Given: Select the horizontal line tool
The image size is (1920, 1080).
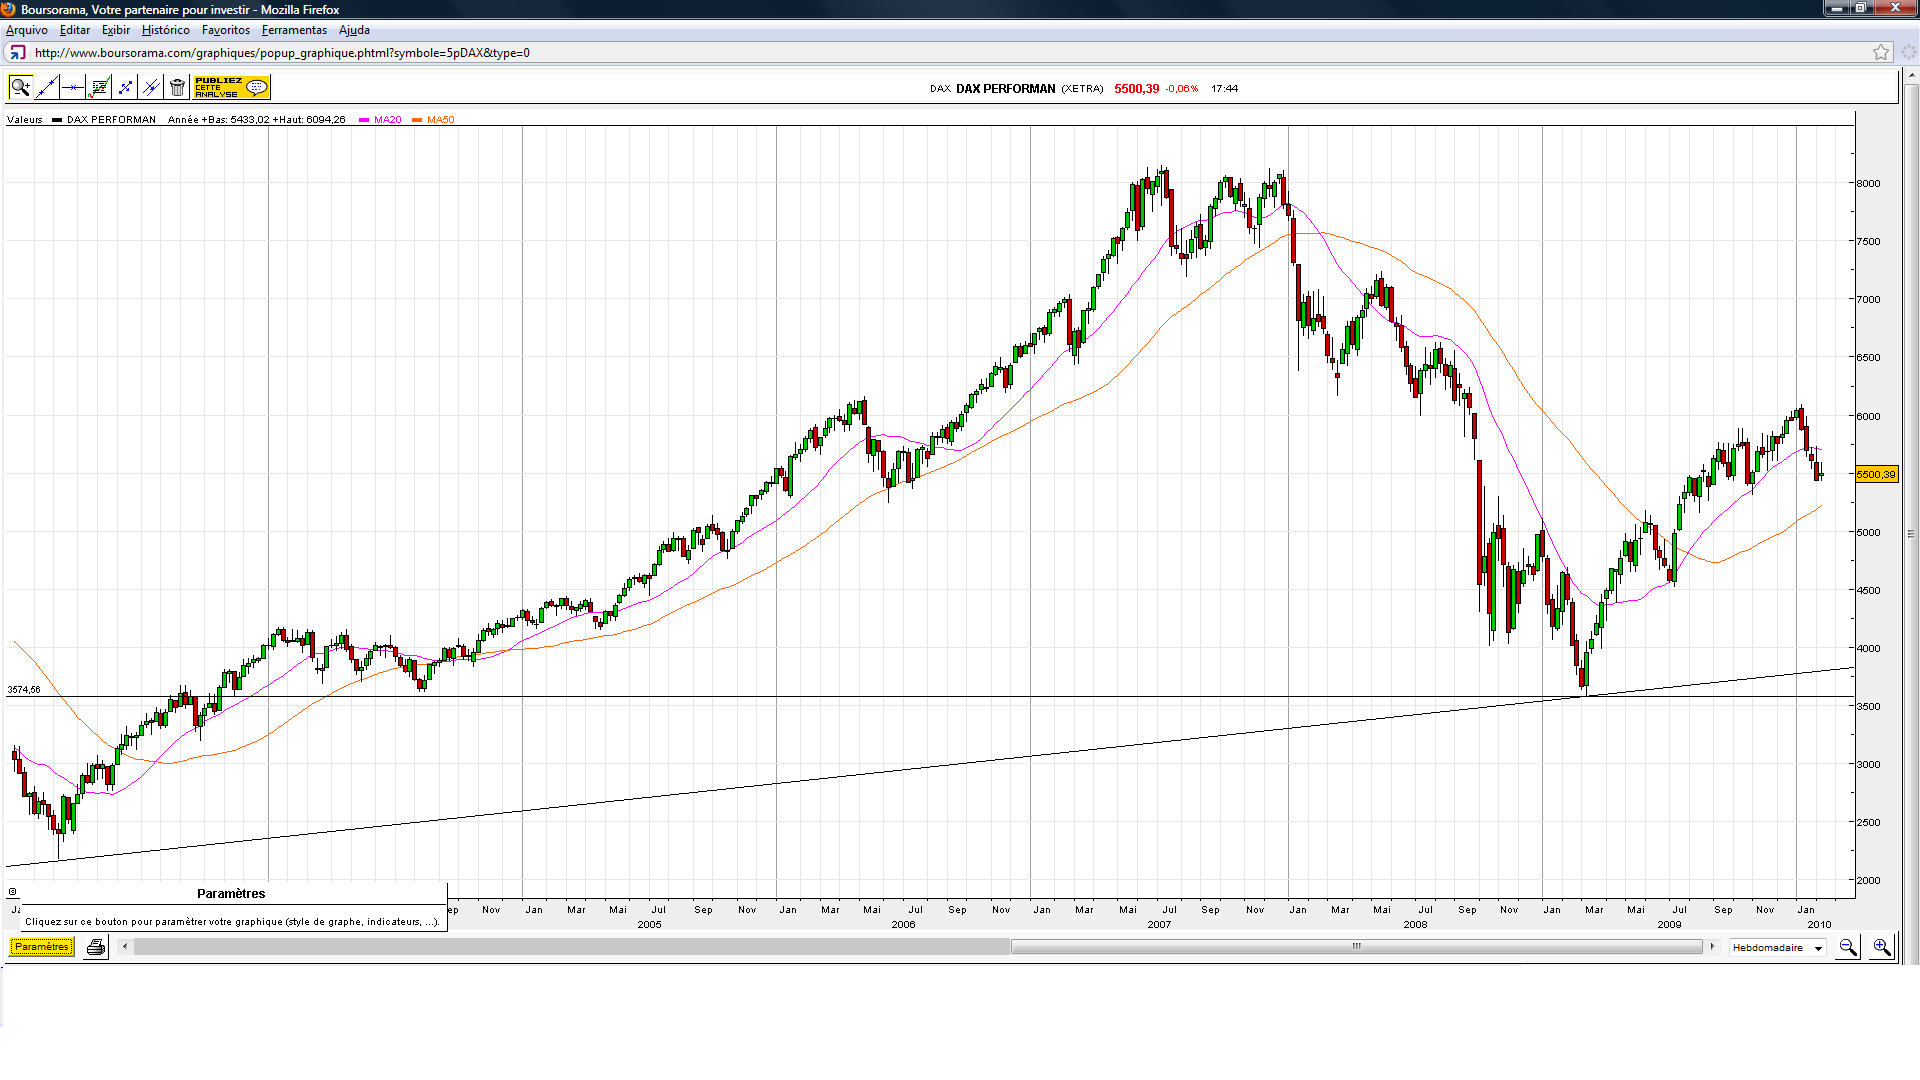Looking at the screenshot, I should click(x=72, y=88).
